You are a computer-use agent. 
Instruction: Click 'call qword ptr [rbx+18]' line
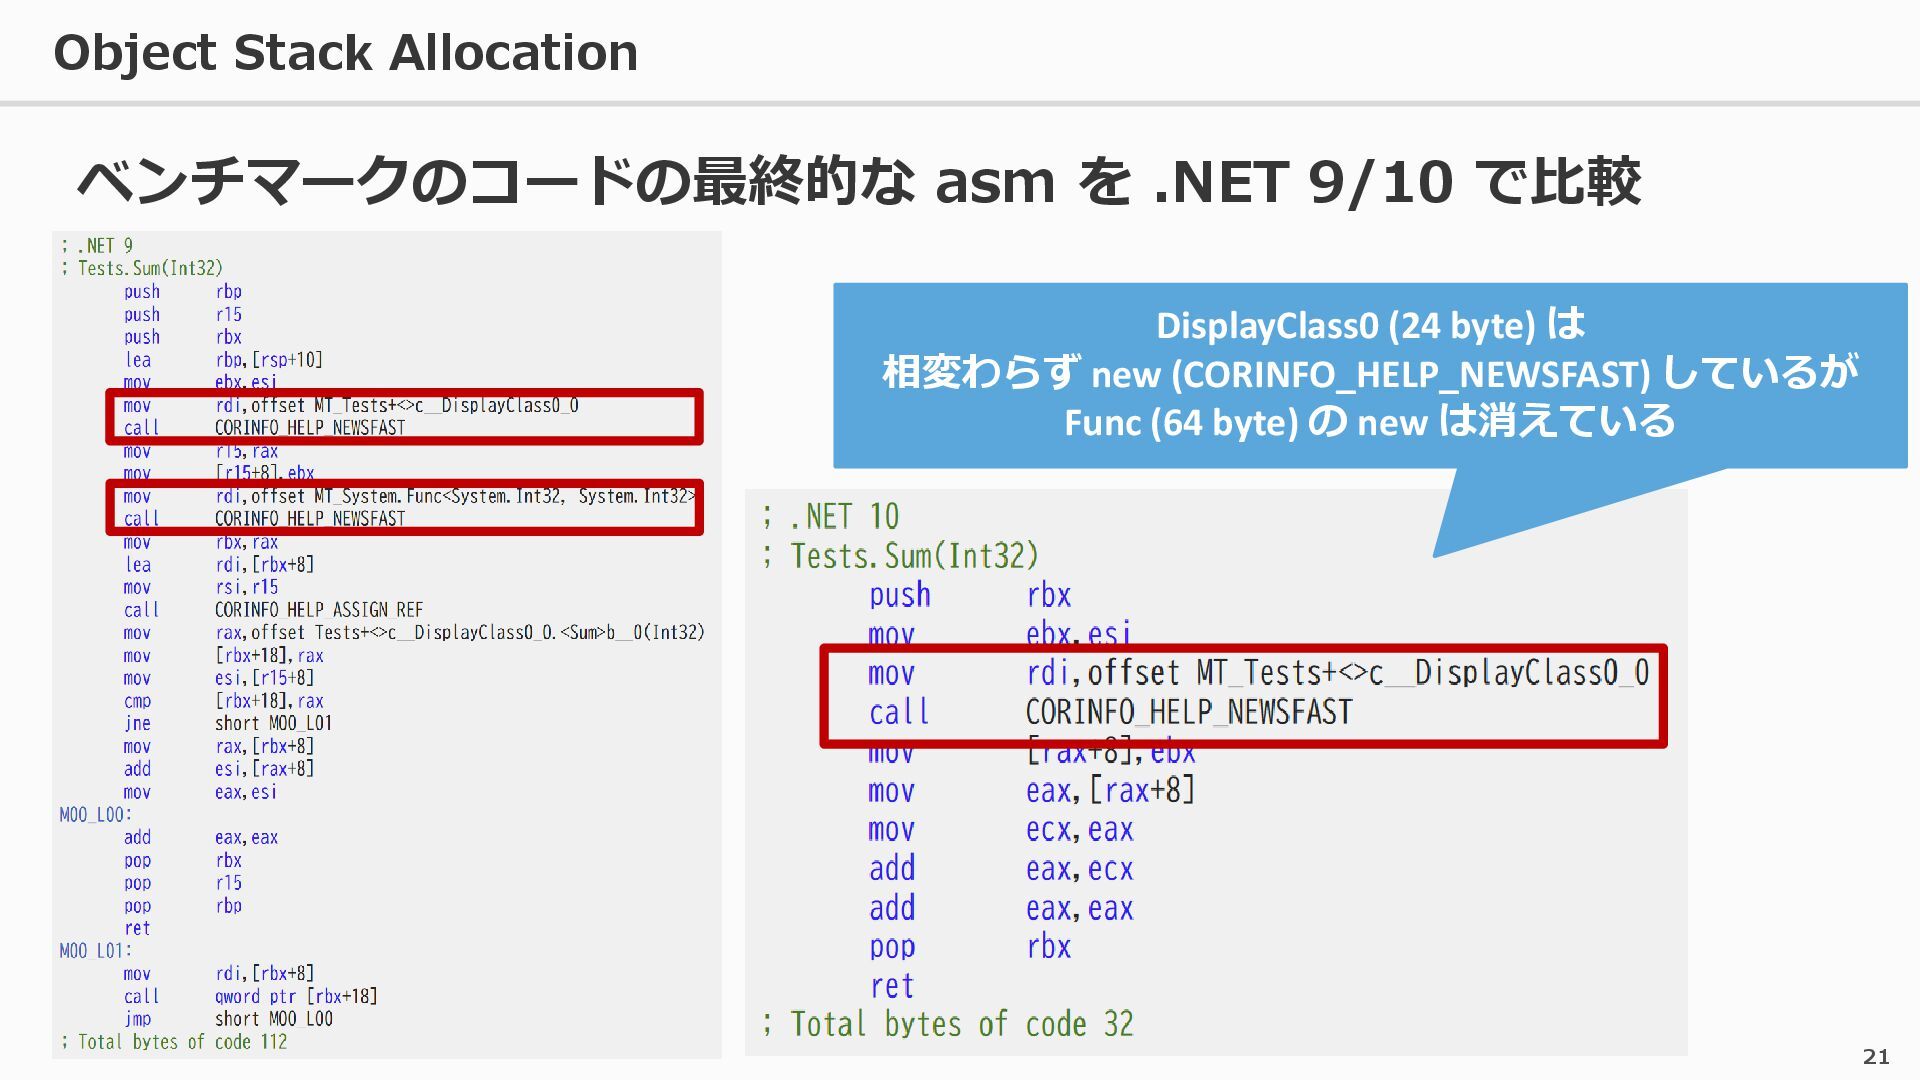click(x=250, y=996)
